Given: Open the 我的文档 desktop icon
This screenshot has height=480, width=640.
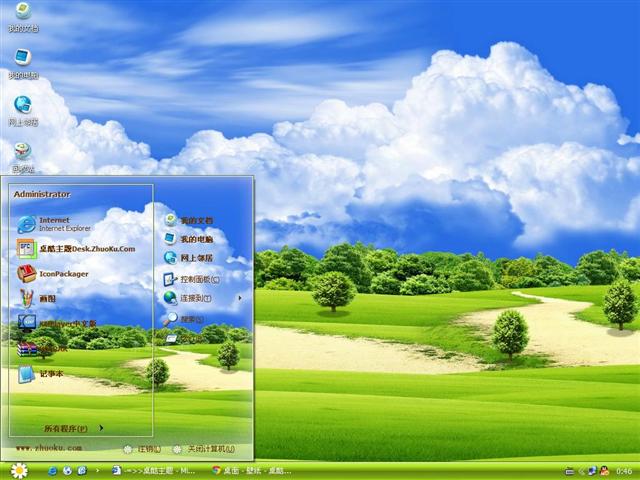Looking at the screenshot, I should (23, 17).
